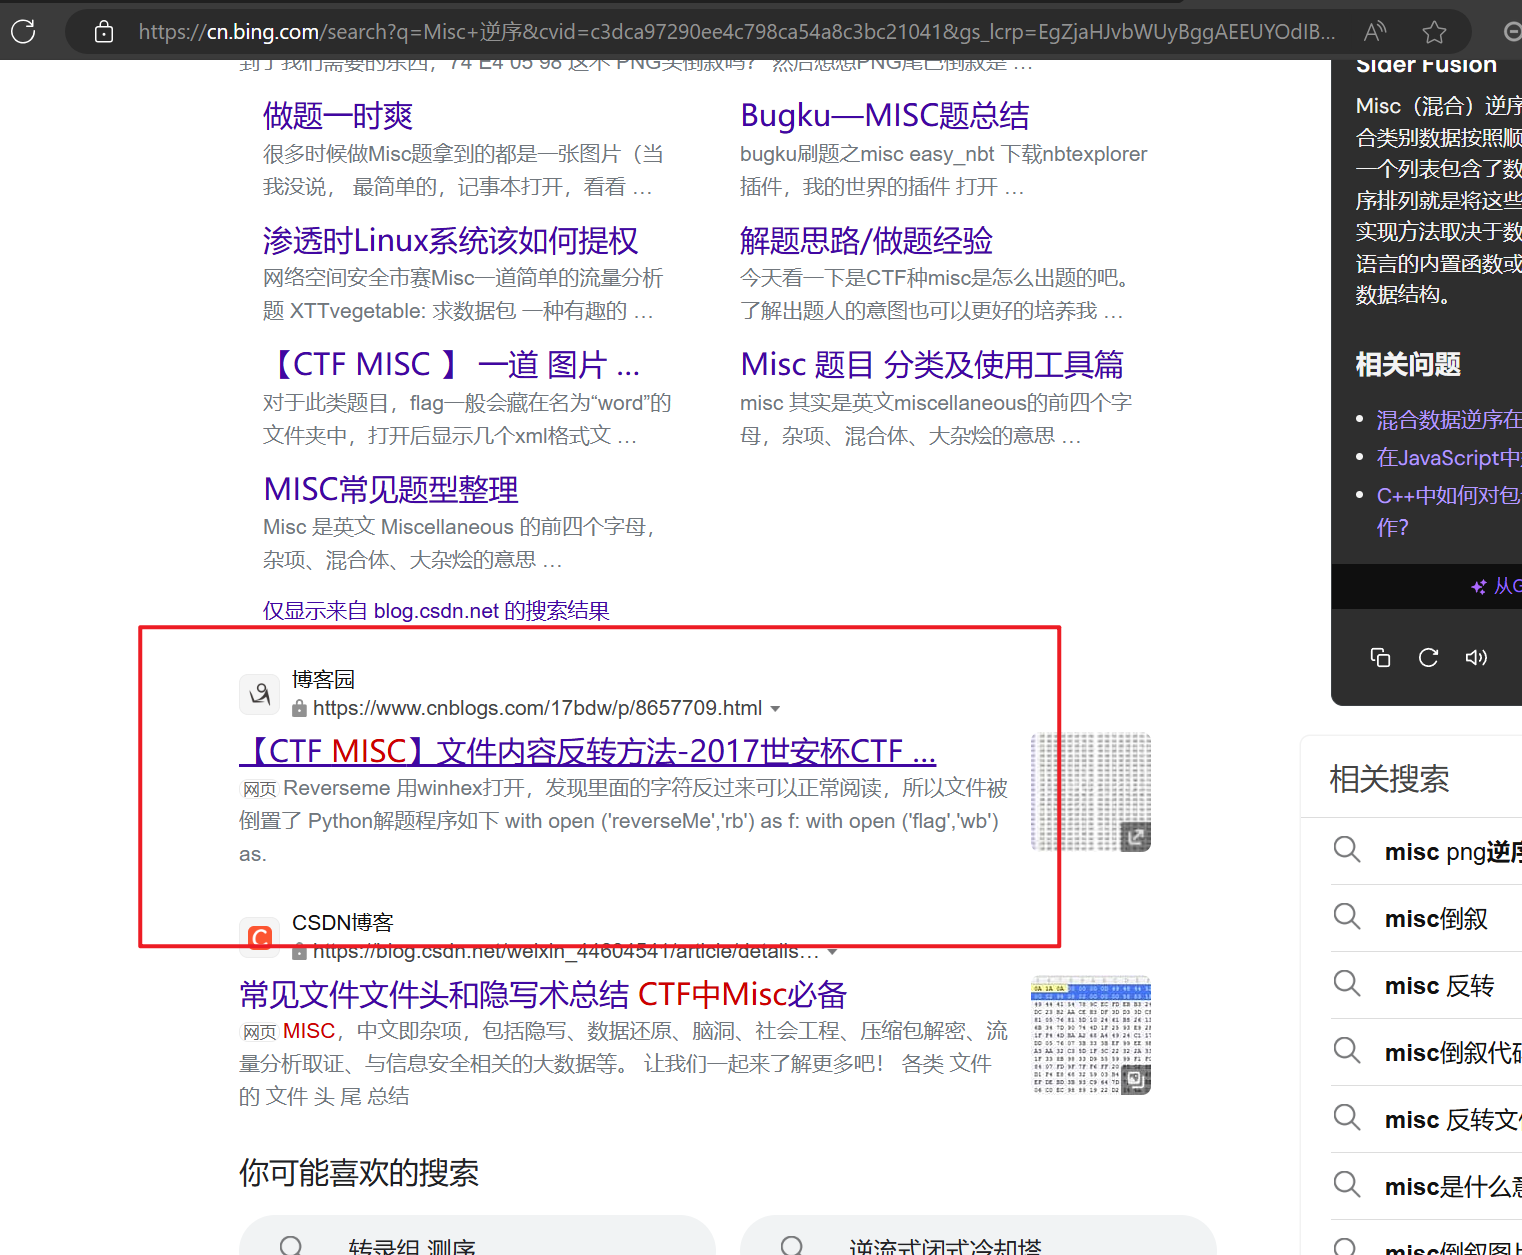Search related term misc倒叙
This screenshot has height=1255, width=1522.
pyautogui.click(x=1436, y=919)
